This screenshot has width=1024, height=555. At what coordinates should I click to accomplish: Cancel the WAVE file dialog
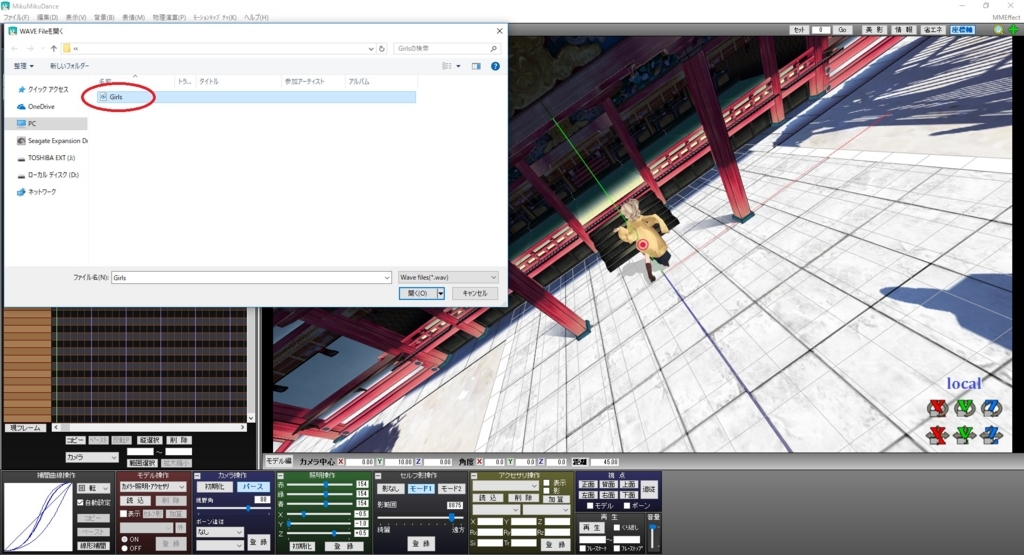[x=475, y=293]
